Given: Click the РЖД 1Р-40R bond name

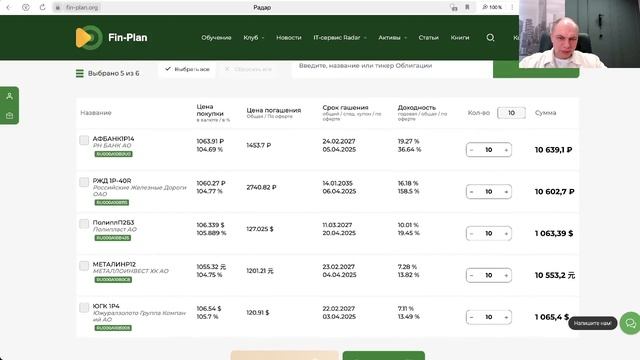Looking at the screenshot, I should (112, 180).
